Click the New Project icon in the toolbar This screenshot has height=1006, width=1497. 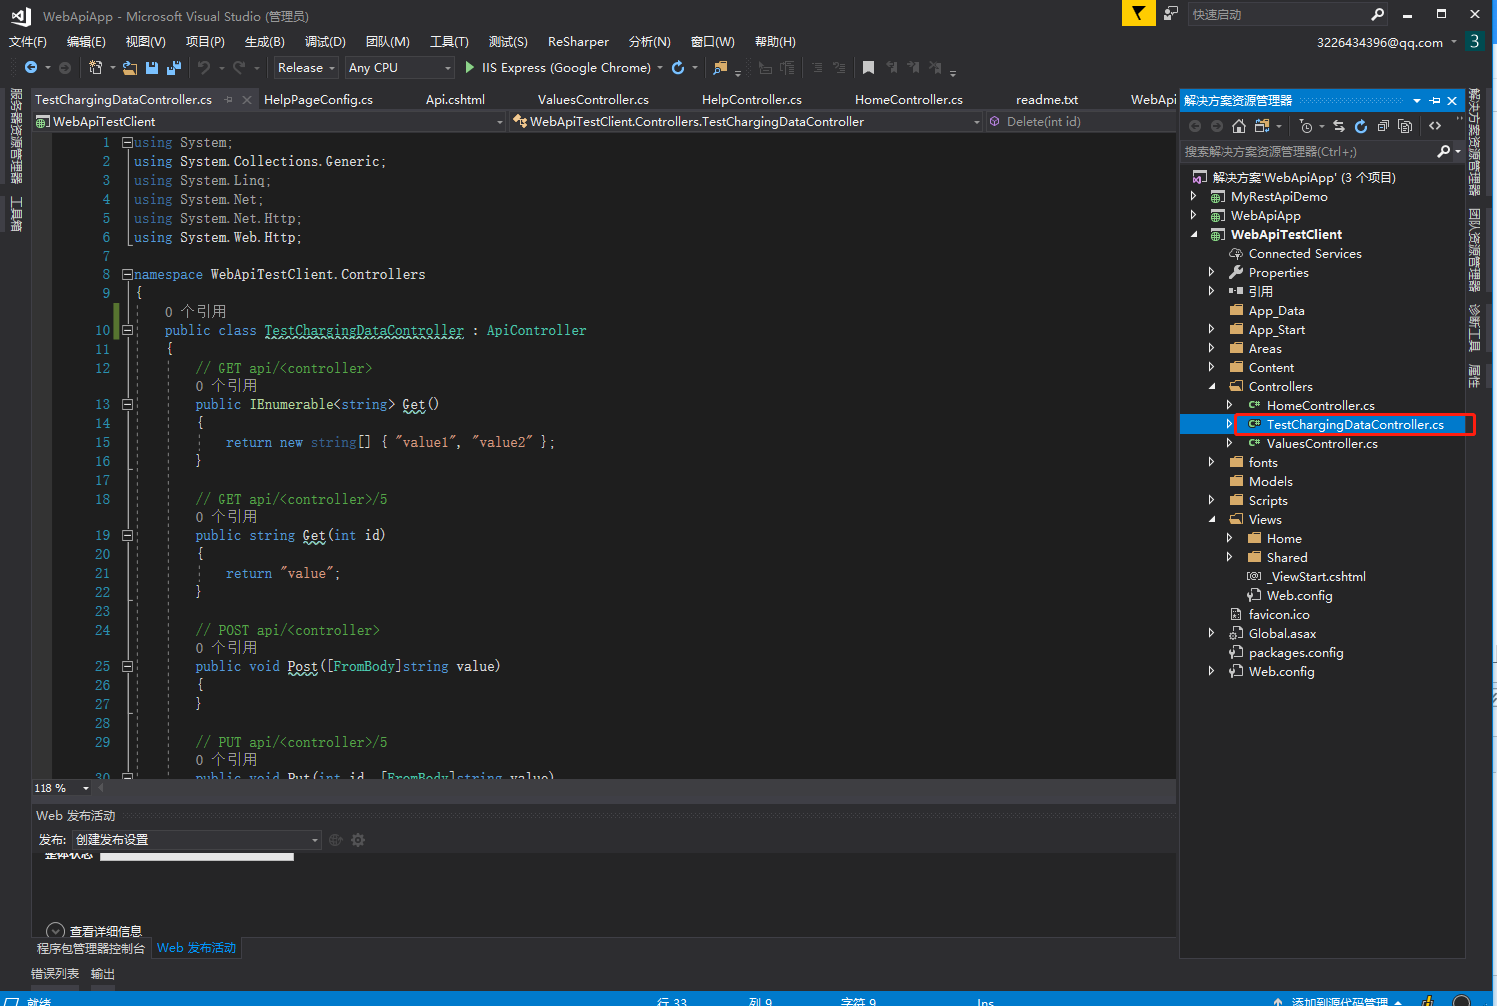click(x=96, y=68)
